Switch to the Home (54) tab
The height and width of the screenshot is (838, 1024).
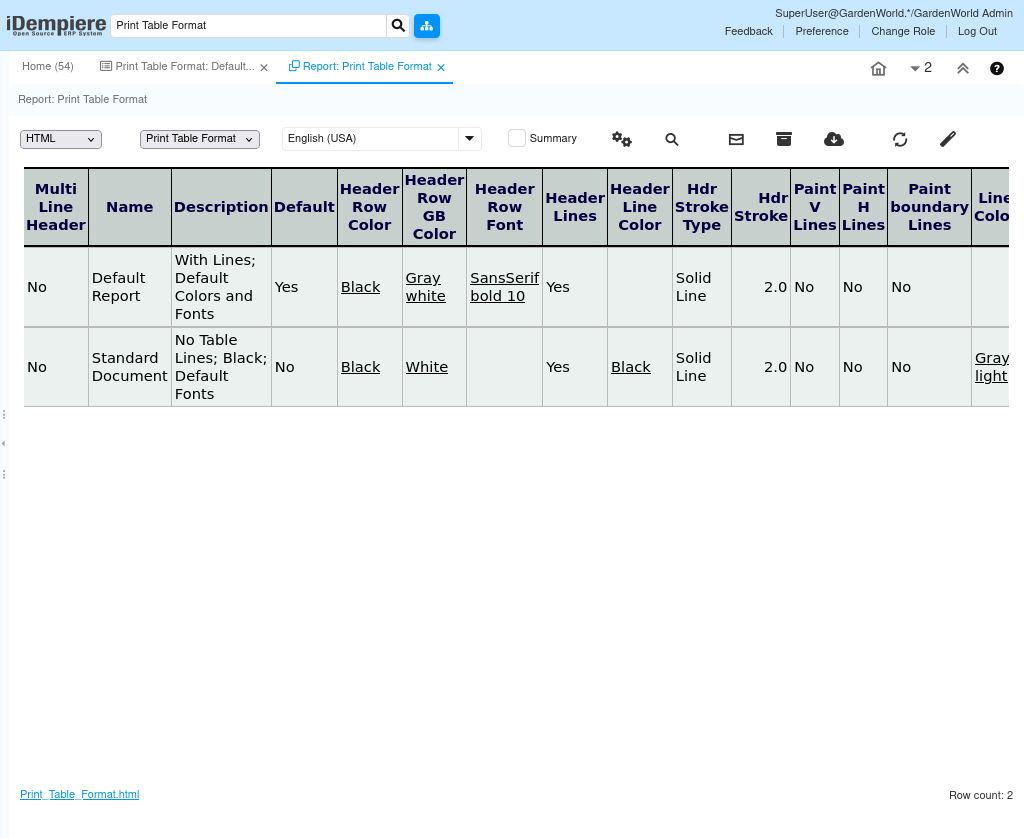coord(48,67)
